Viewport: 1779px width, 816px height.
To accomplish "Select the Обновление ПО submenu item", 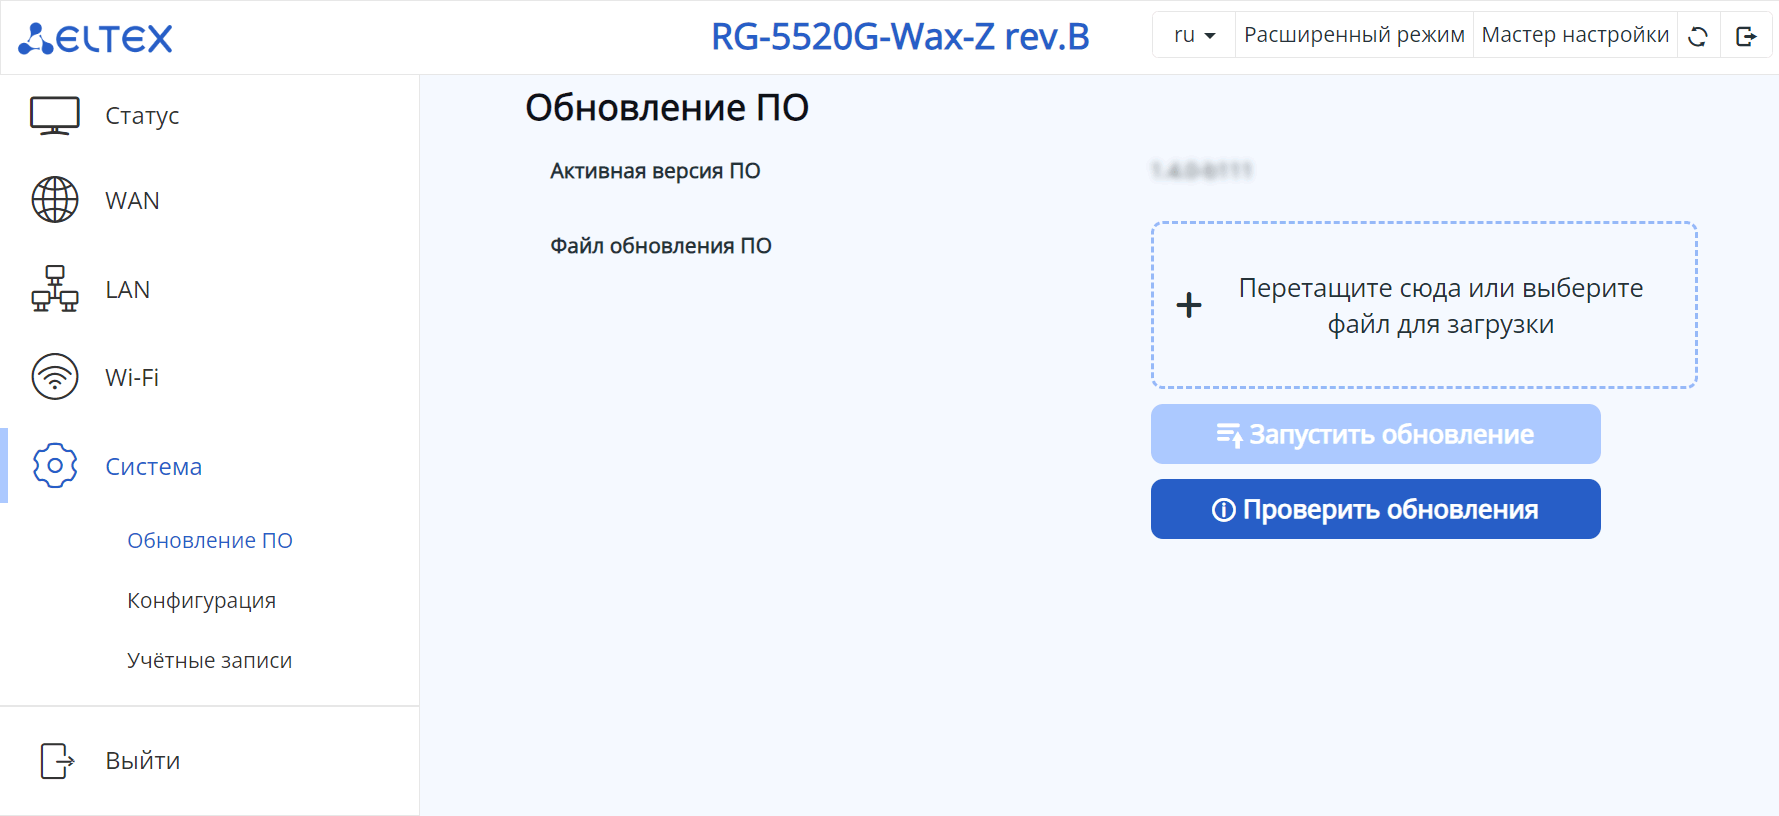I will click(210, 541).
